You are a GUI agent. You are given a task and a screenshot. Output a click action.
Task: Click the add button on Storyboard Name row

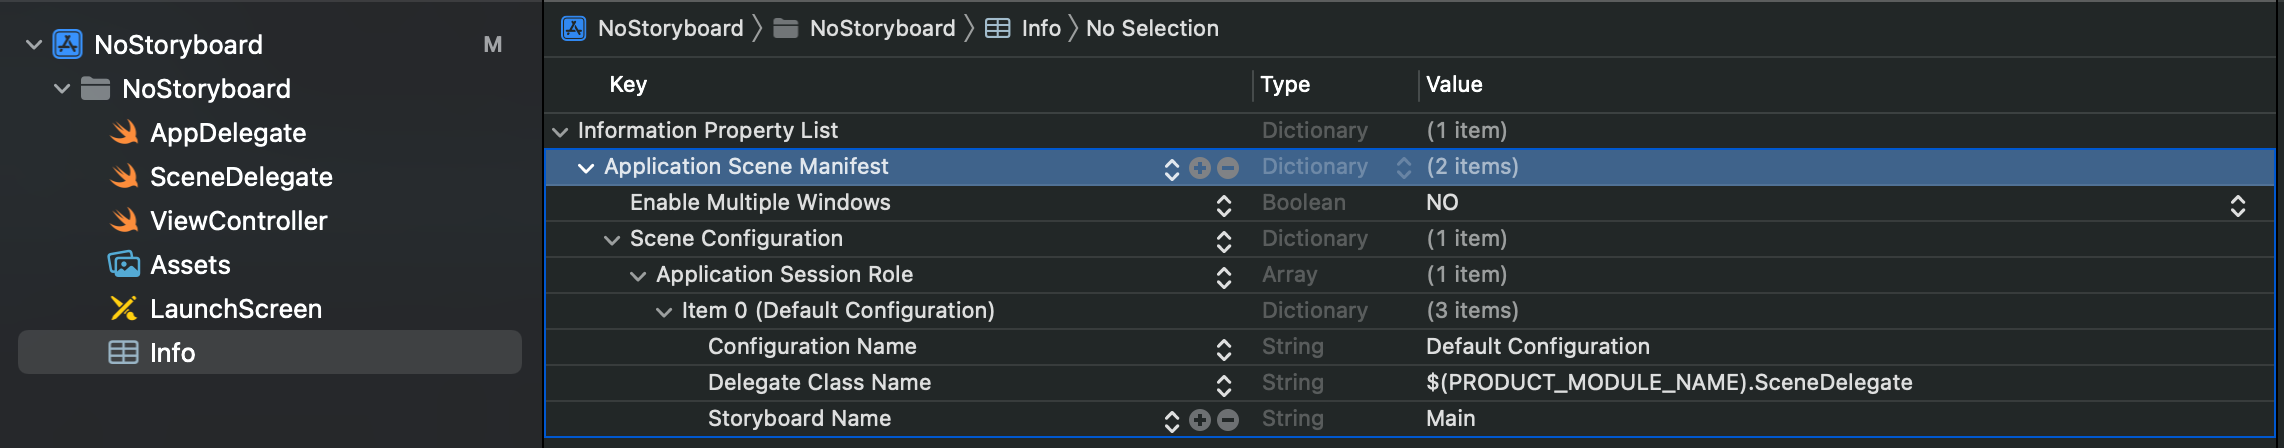point(1200,420)
